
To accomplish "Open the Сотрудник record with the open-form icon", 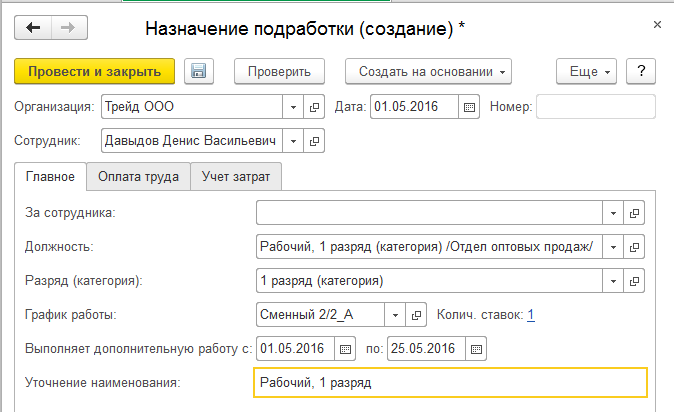I will tap(313, 141).
